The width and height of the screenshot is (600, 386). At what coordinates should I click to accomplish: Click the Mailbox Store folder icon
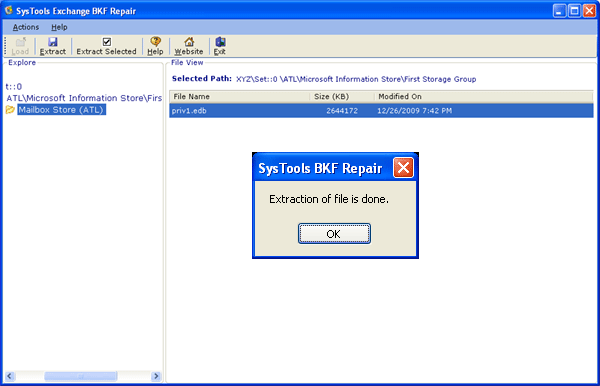(10, 110)
